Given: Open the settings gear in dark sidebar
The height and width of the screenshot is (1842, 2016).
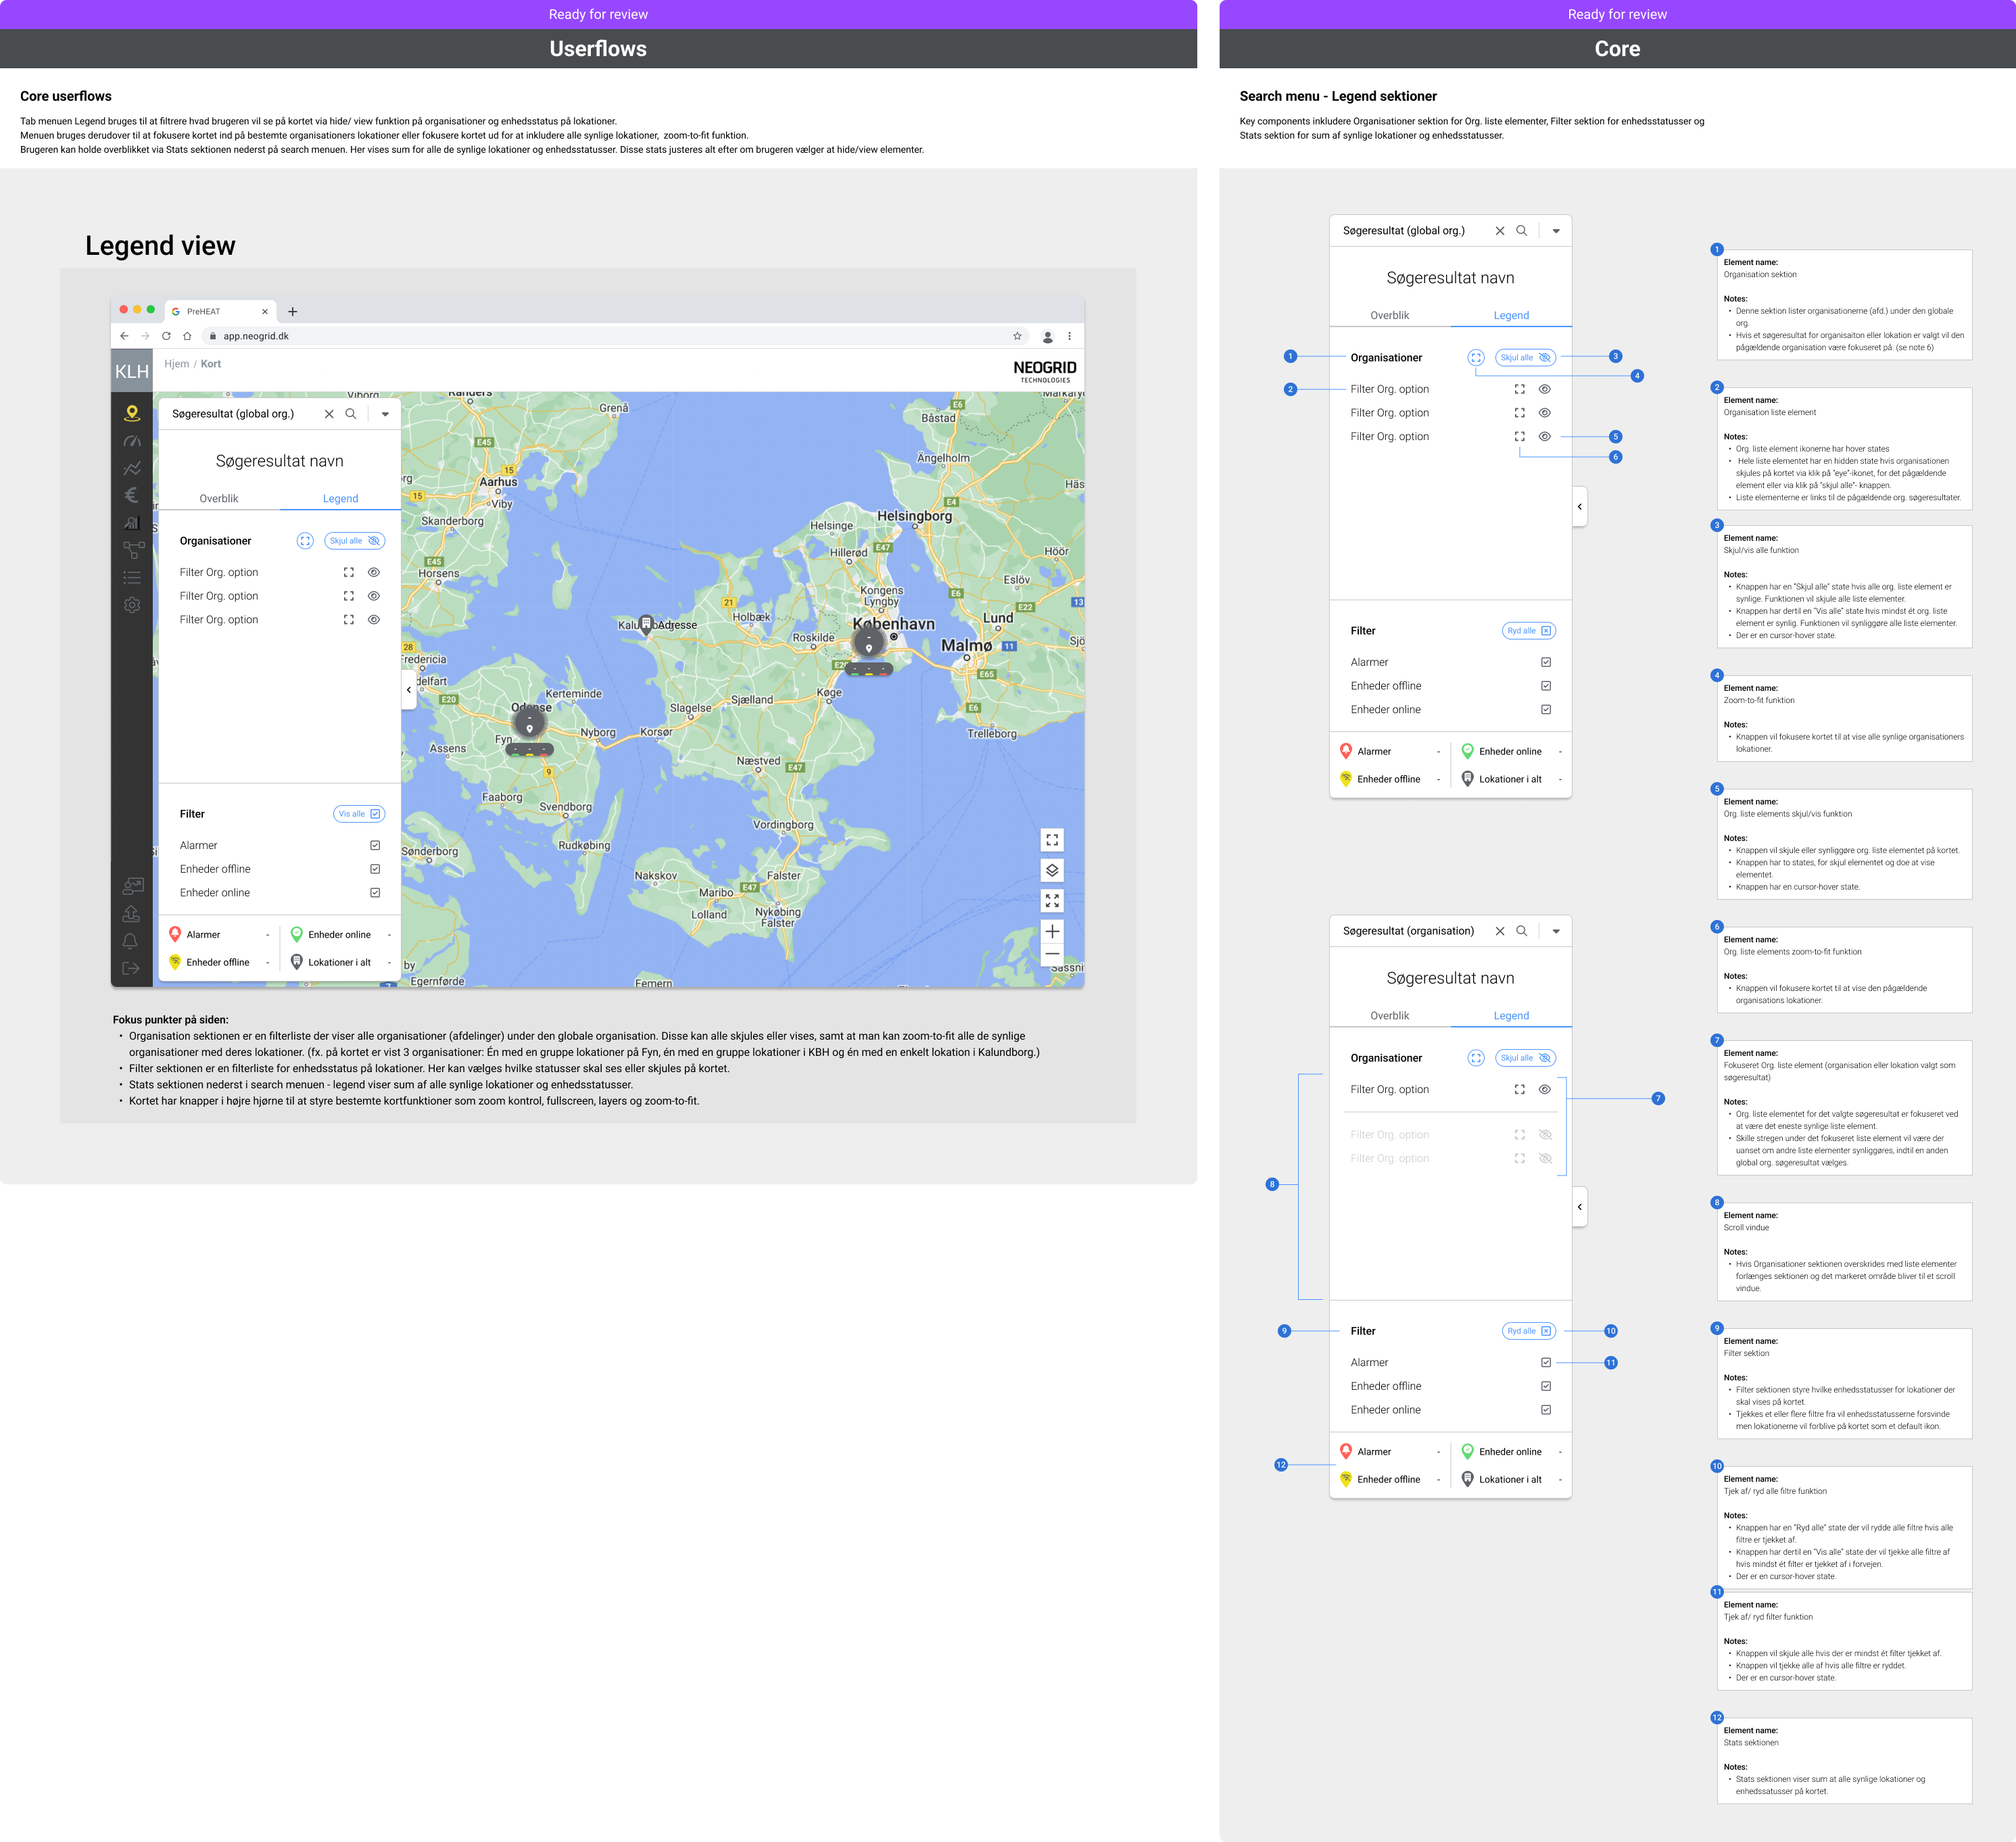Looking at the screenshot, I should 131,605.
